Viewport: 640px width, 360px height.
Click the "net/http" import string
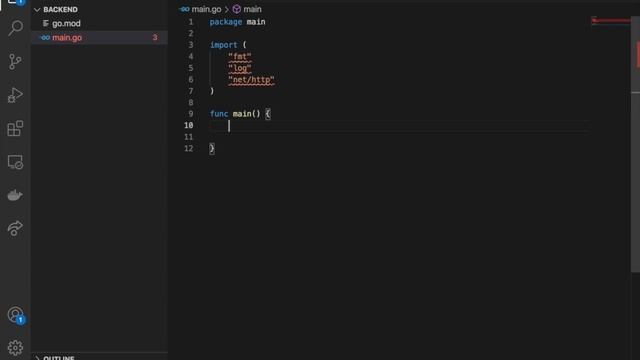click(251, 80)
